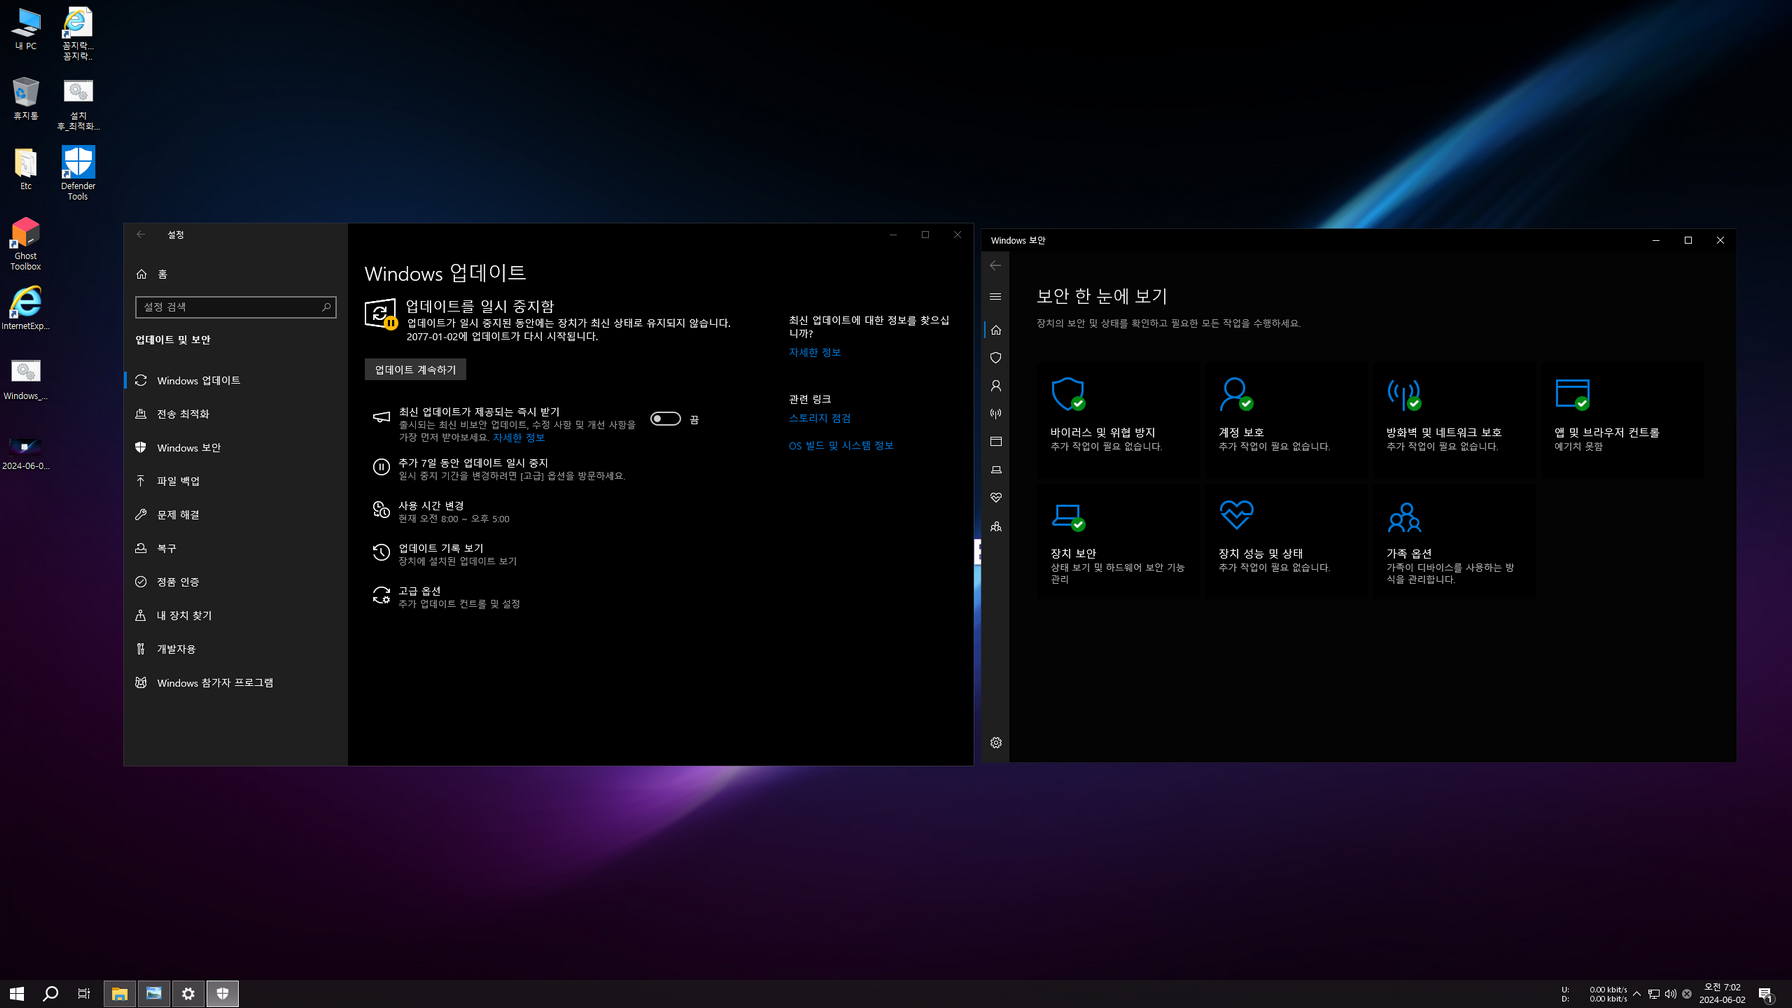Image resolution: width=1792 pixels, height=1008 pixels.
Task: Open 장치 보안 tile
Action: point(1117,541)
